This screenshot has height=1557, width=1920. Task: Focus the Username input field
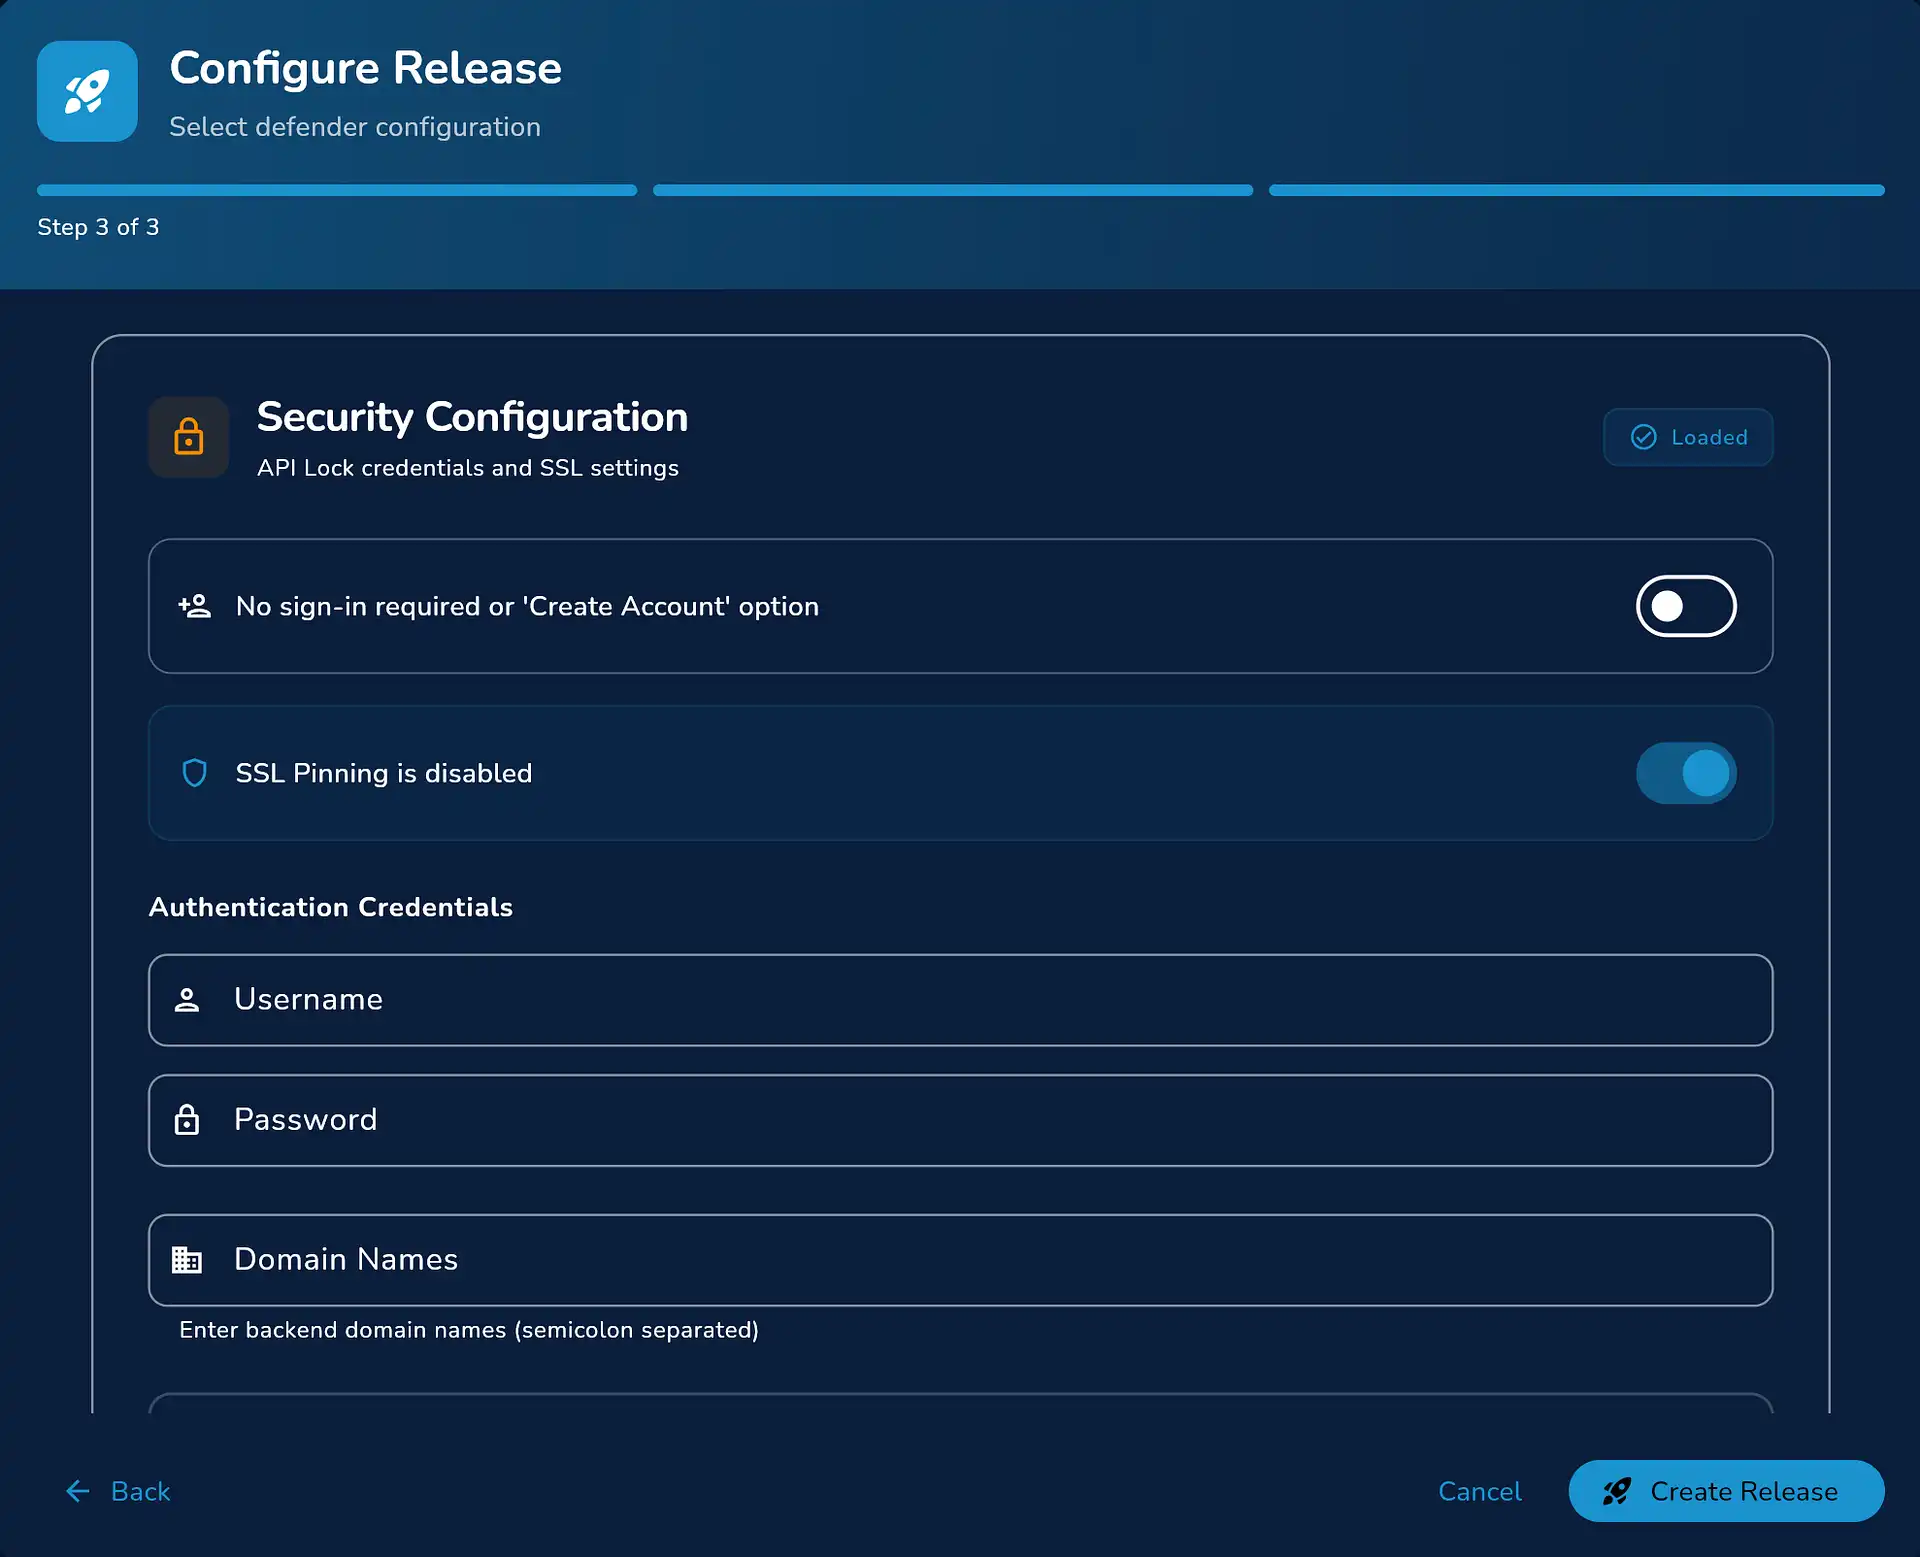tap(961, 1000)
